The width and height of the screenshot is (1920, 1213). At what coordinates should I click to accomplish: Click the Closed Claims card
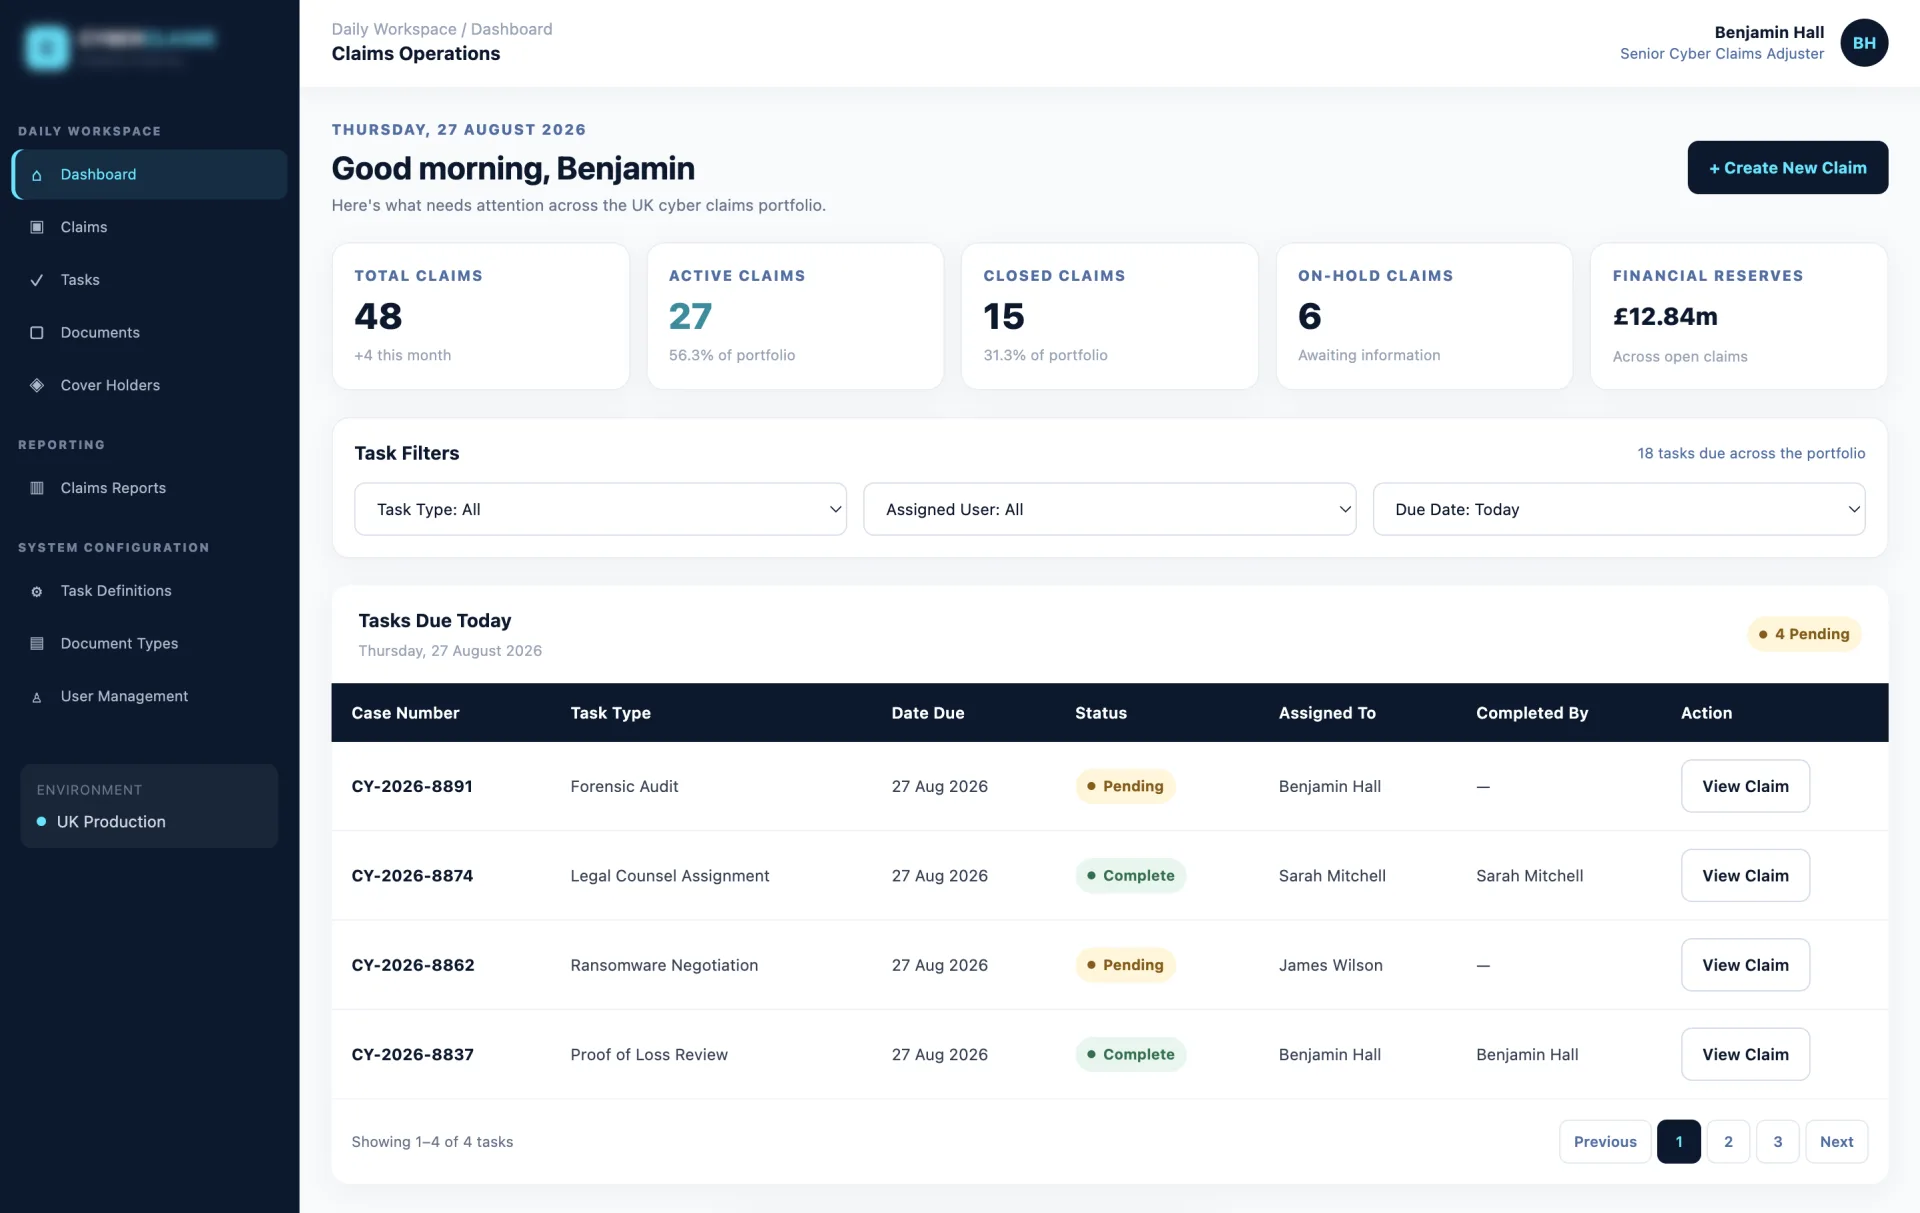tap(1109, 316)
